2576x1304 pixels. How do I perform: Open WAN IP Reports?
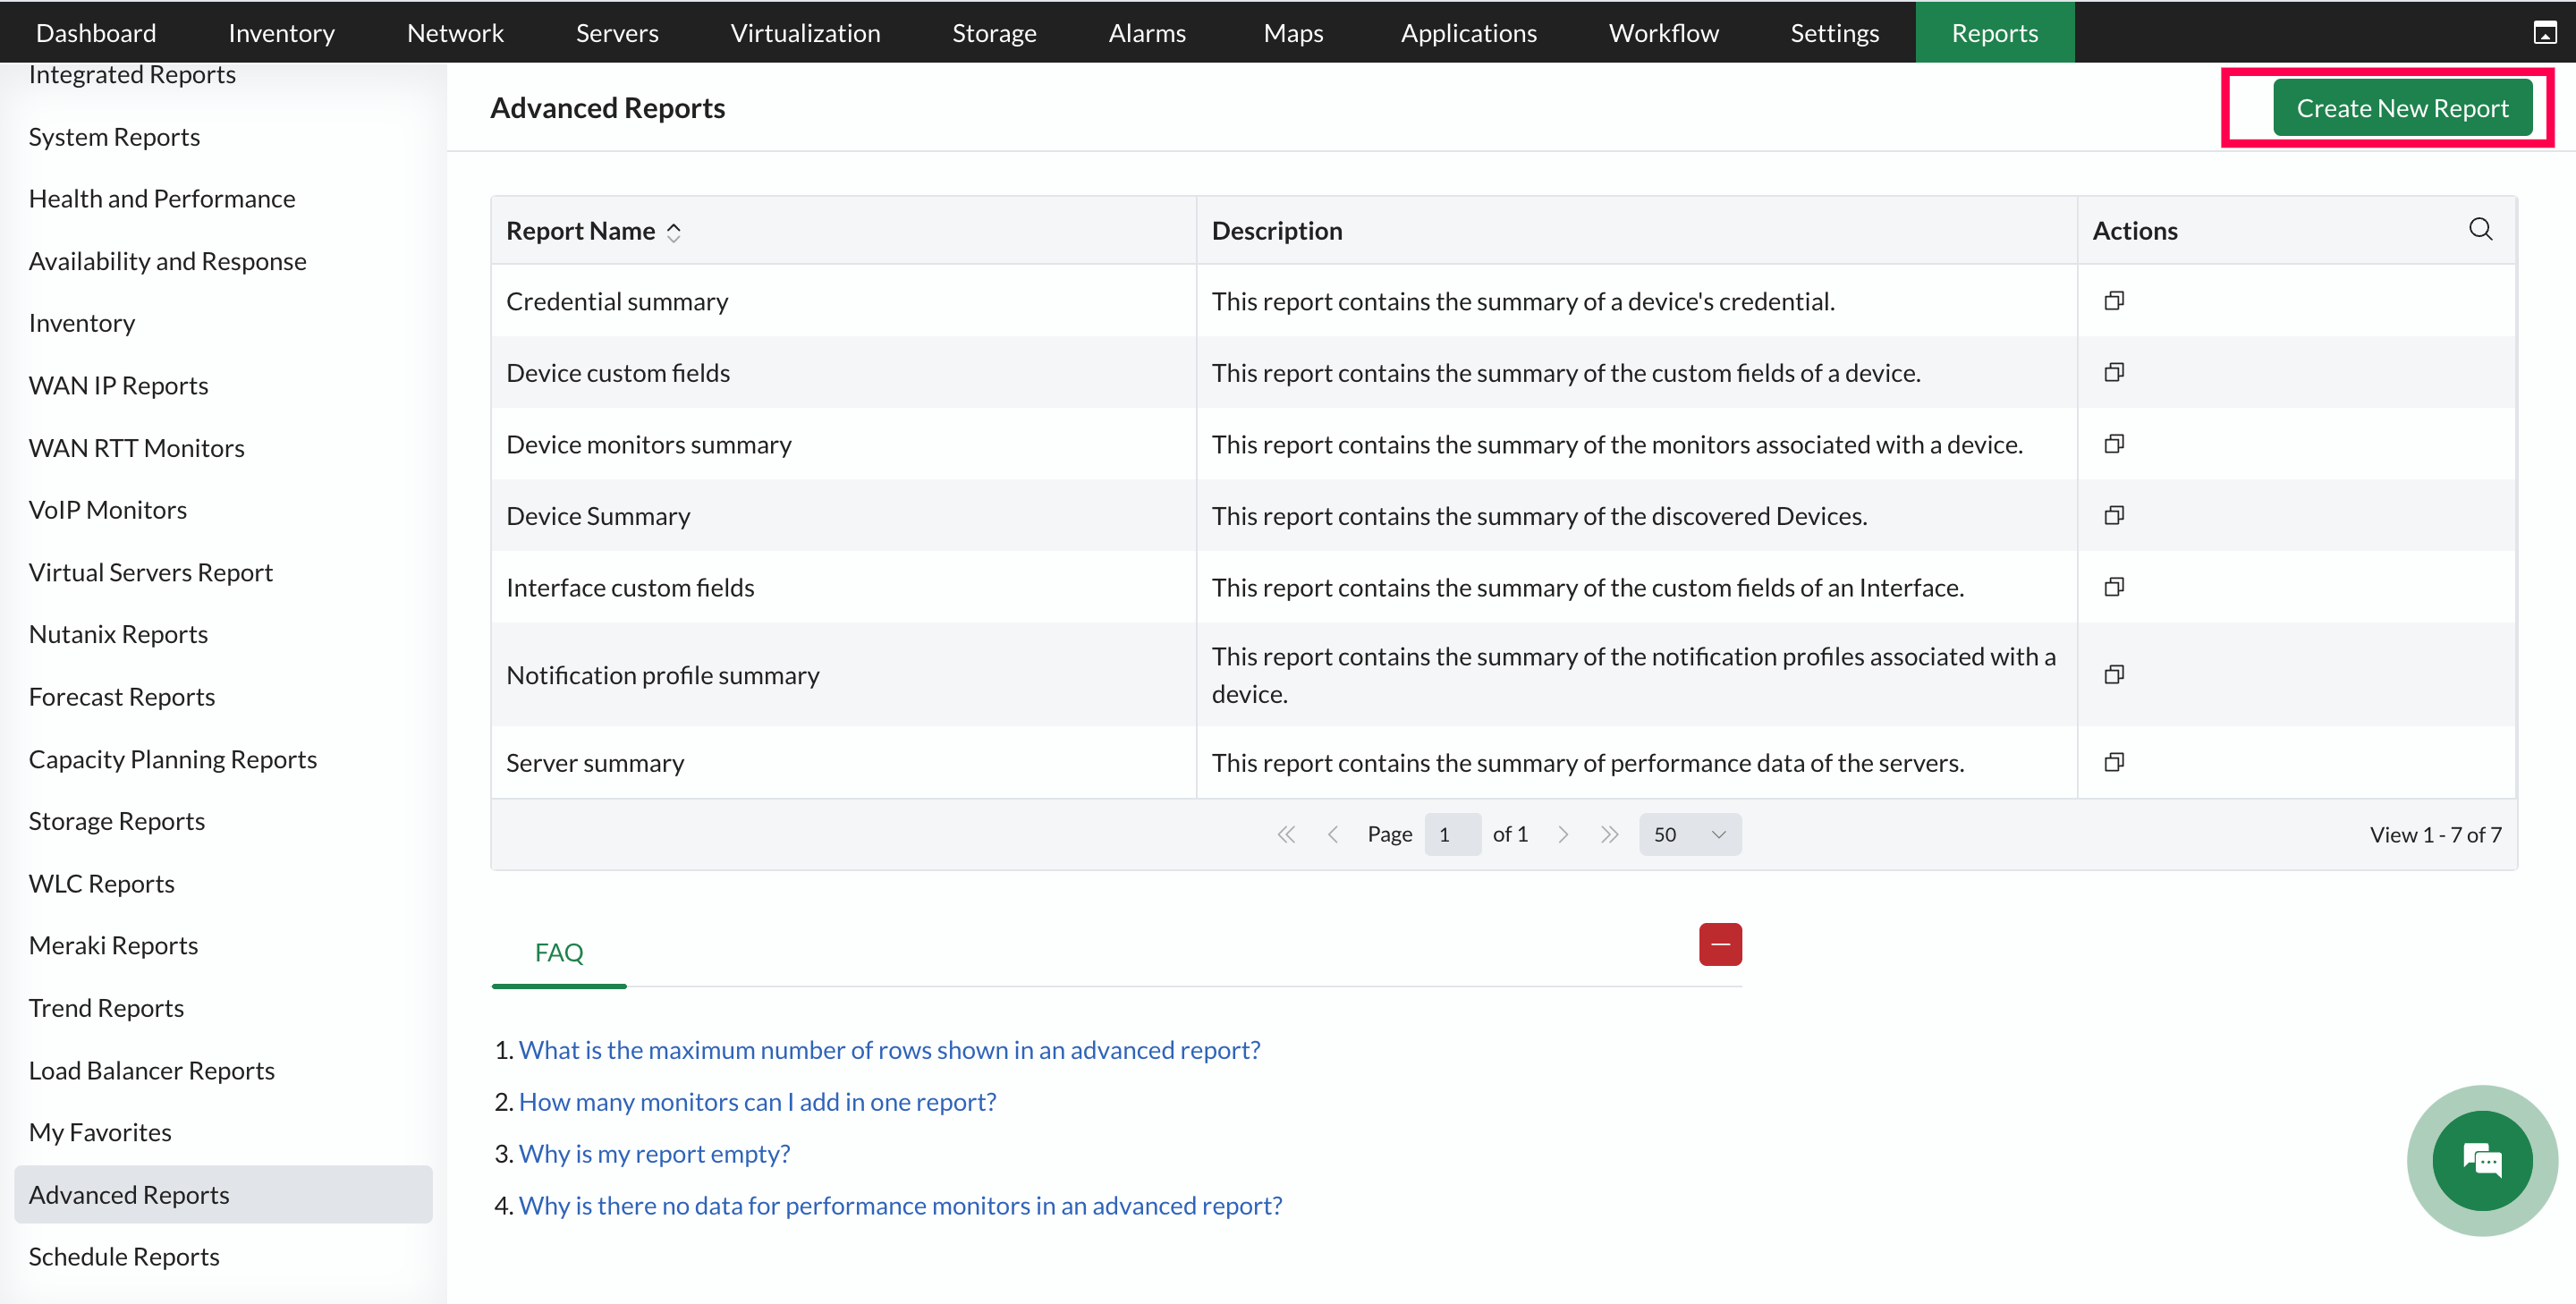pyautogui.click(x=118, y=386)
